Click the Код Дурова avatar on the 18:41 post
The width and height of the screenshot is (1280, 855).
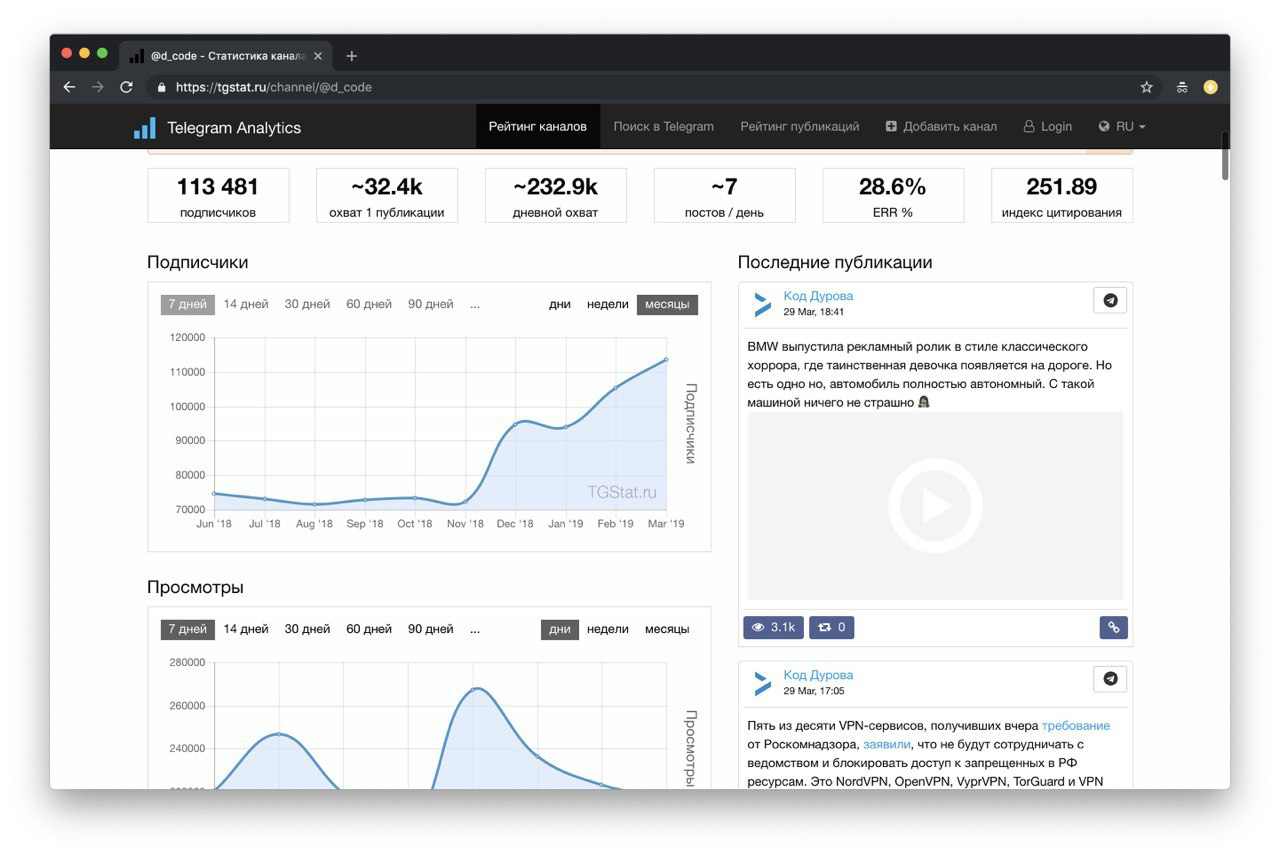762,304
